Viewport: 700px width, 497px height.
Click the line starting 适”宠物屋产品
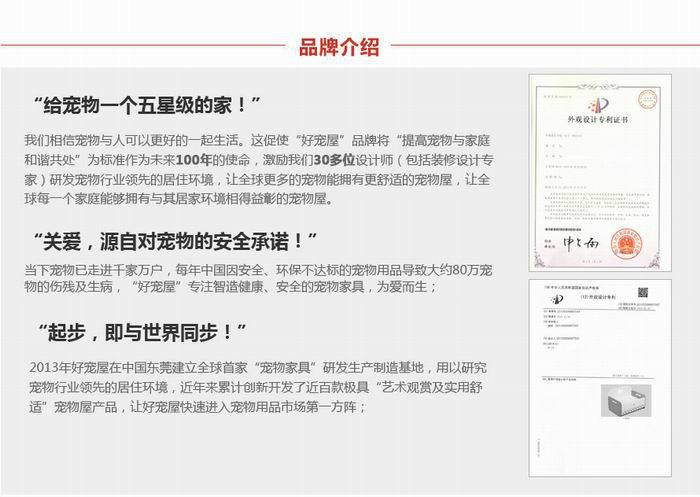[x=198, y=407]
